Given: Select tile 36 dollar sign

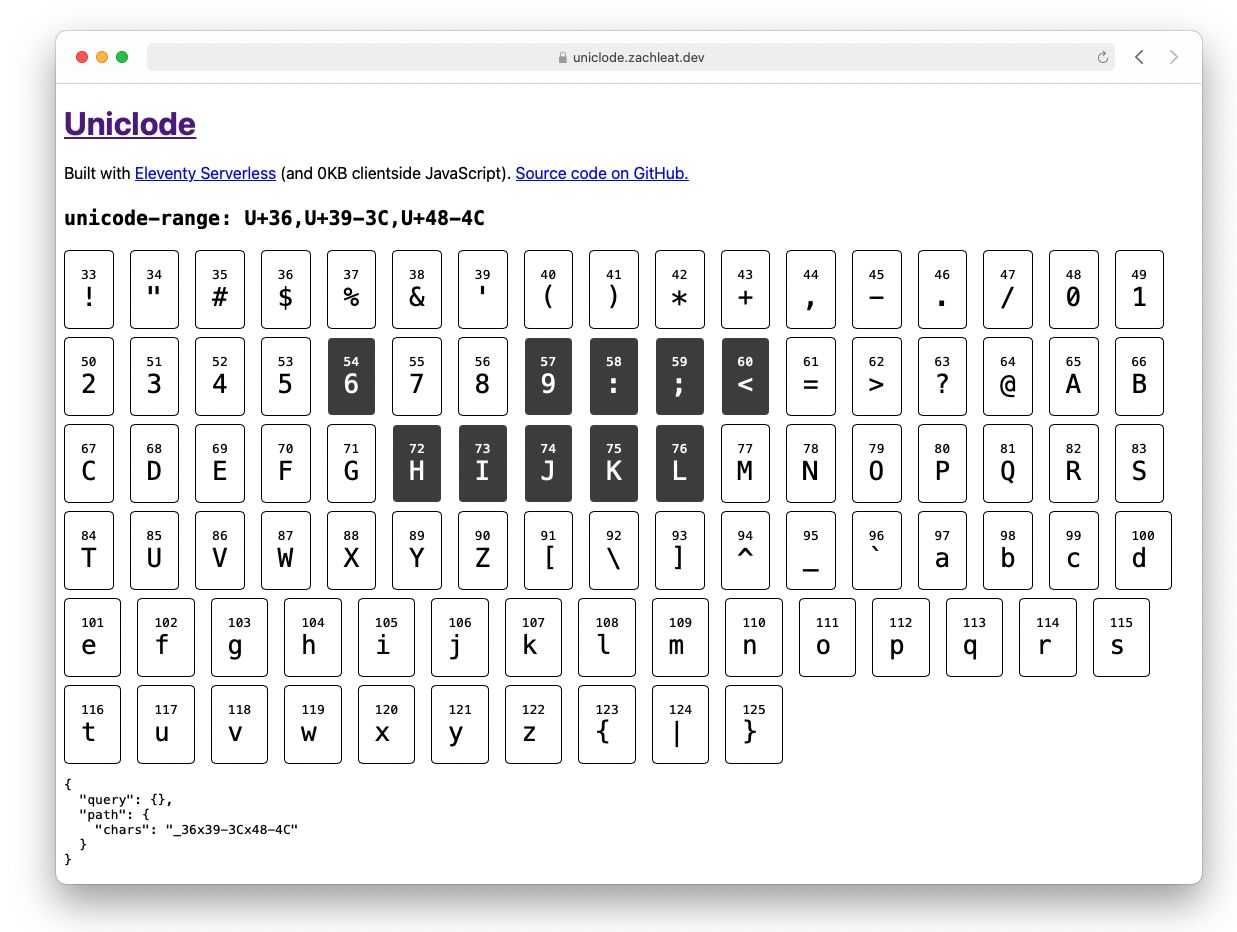Looking at the screenshot, I should coord(286,289).
